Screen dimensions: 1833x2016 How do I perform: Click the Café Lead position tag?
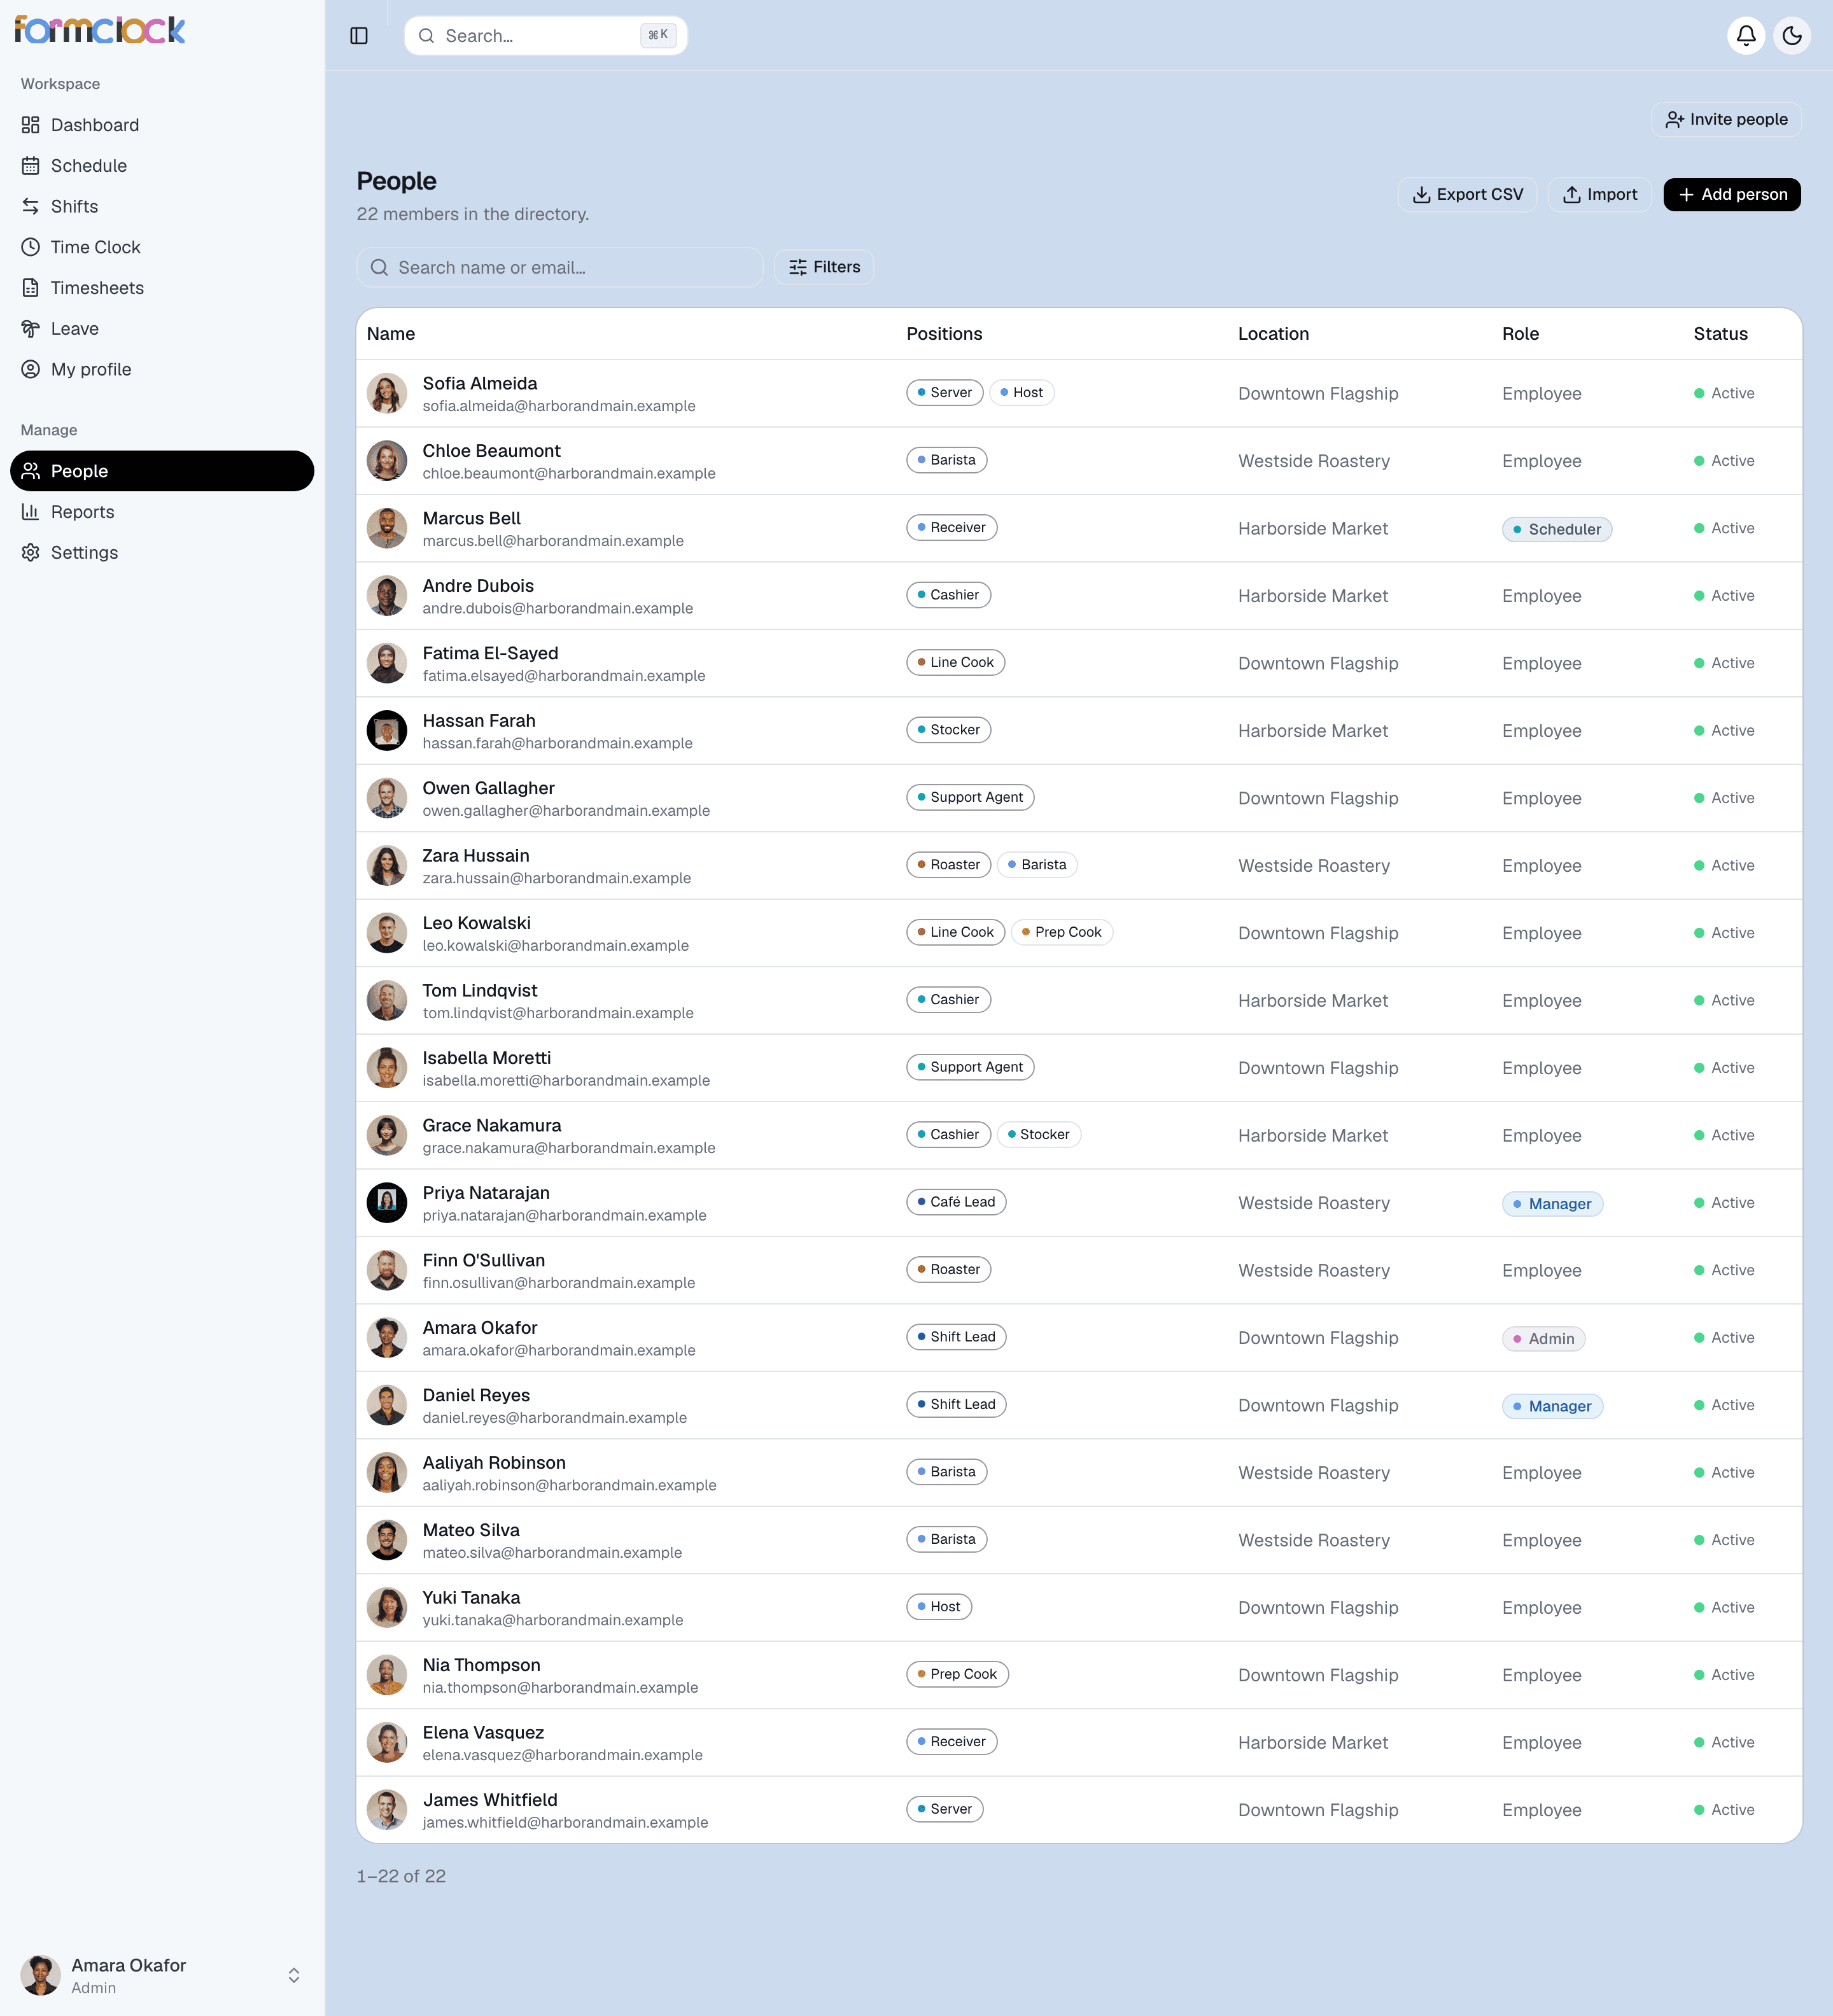click(x=956, y=1202)
